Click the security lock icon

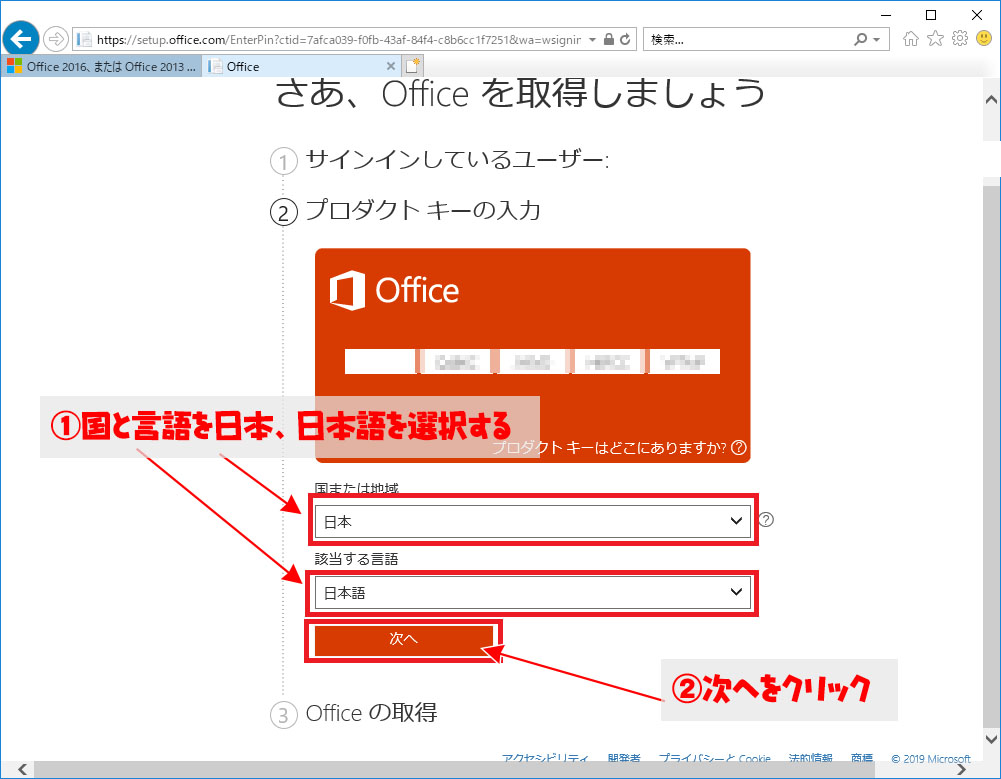pos(608,40)
